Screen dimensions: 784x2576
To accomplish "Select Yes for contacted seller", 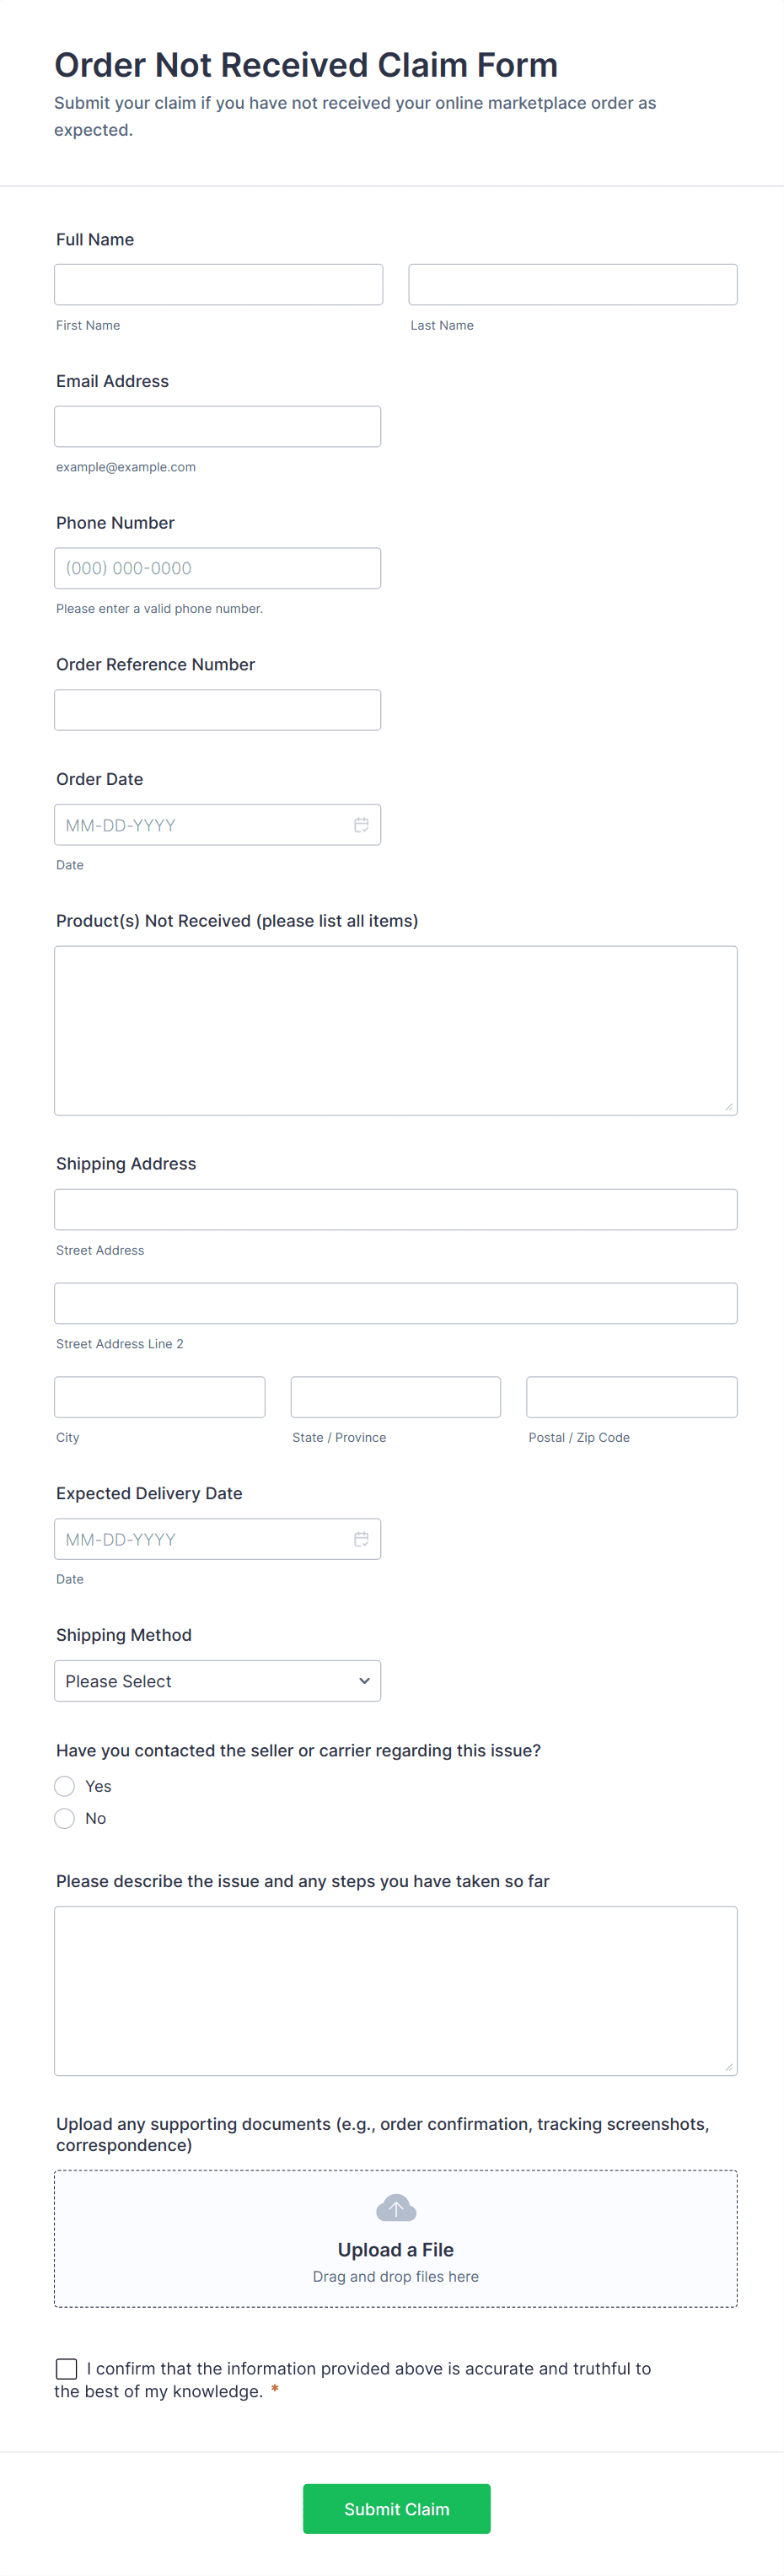I will (65, 1786).
